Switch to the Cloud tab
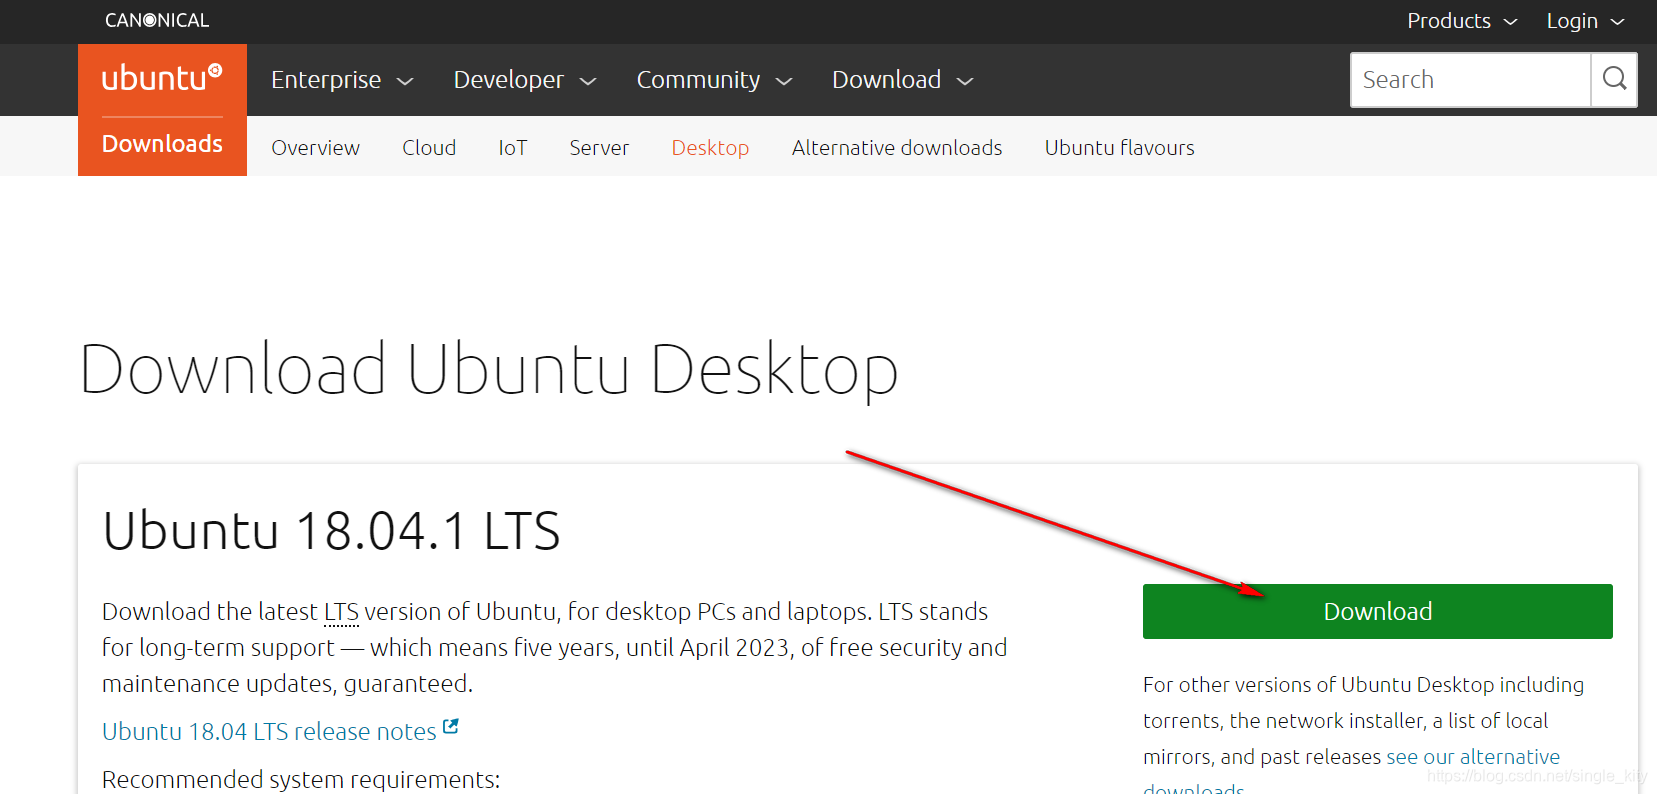1657x794 pixels. click(x=429, y=148)
